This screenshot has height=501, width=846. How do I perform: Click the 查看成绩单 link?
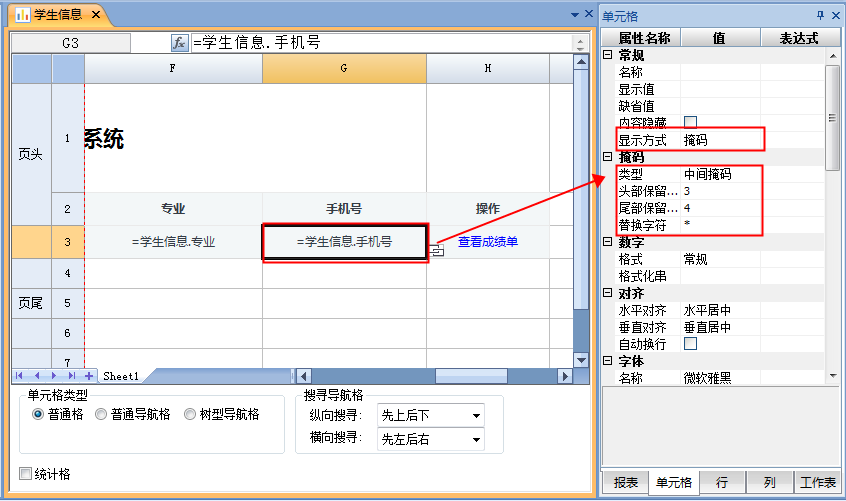point(487,242)
